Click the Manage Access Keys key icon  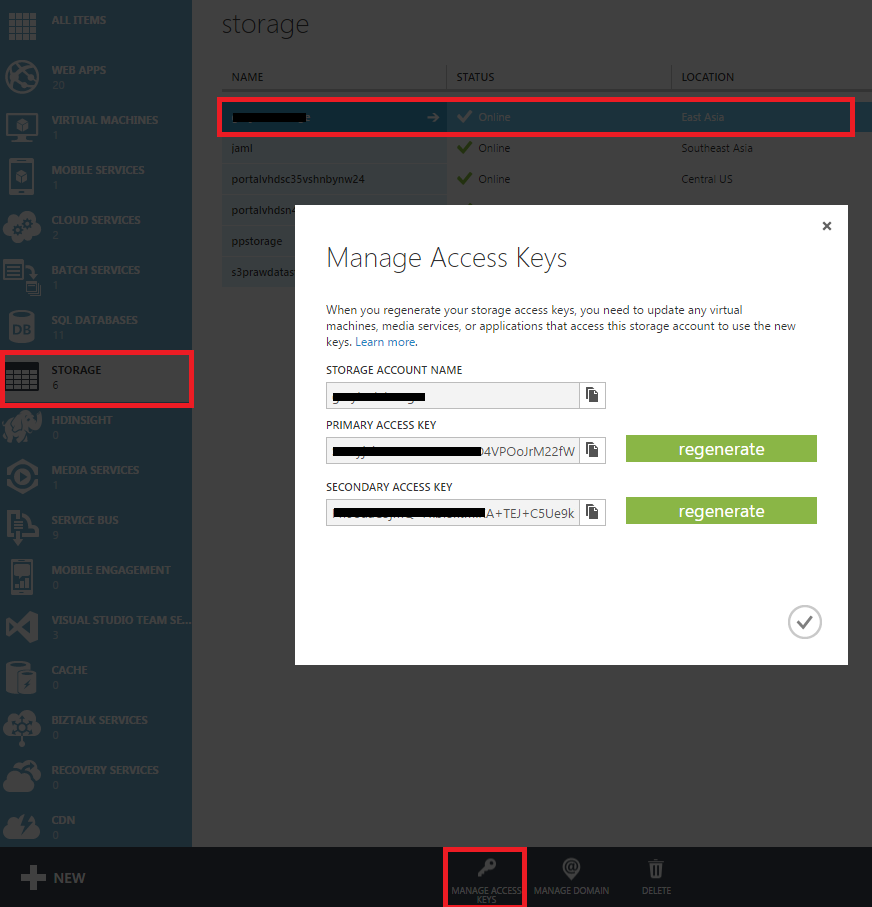click(x=485, y=867)
